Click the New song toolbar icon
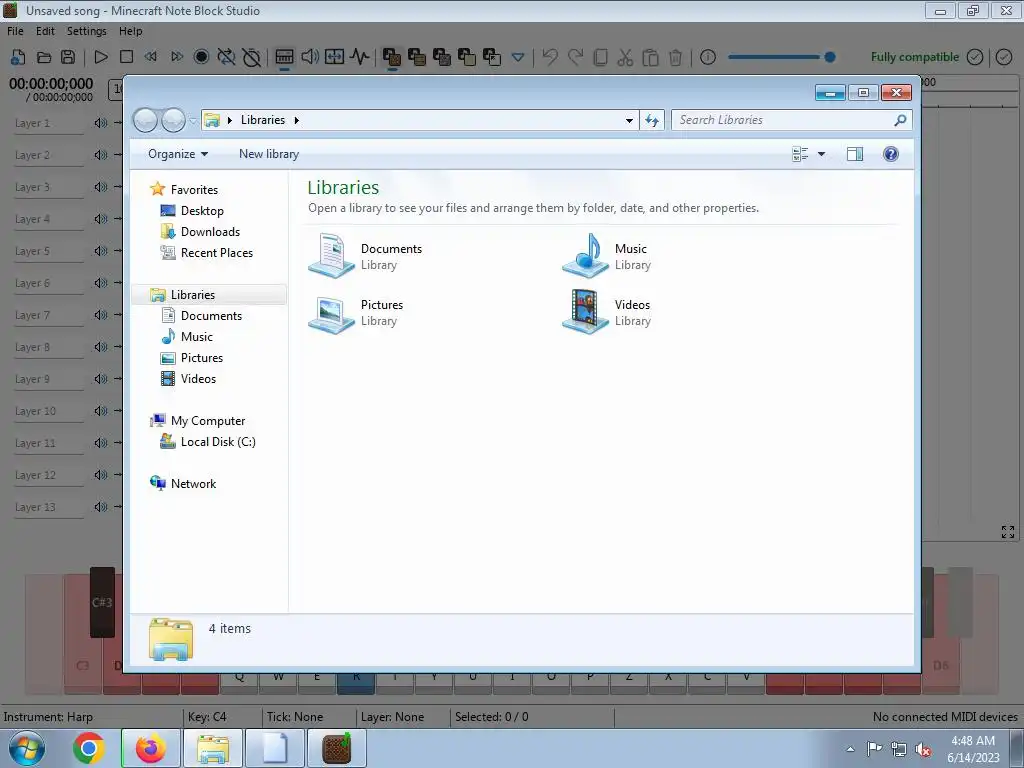1024x768 pixels. [x=18, y=57]
